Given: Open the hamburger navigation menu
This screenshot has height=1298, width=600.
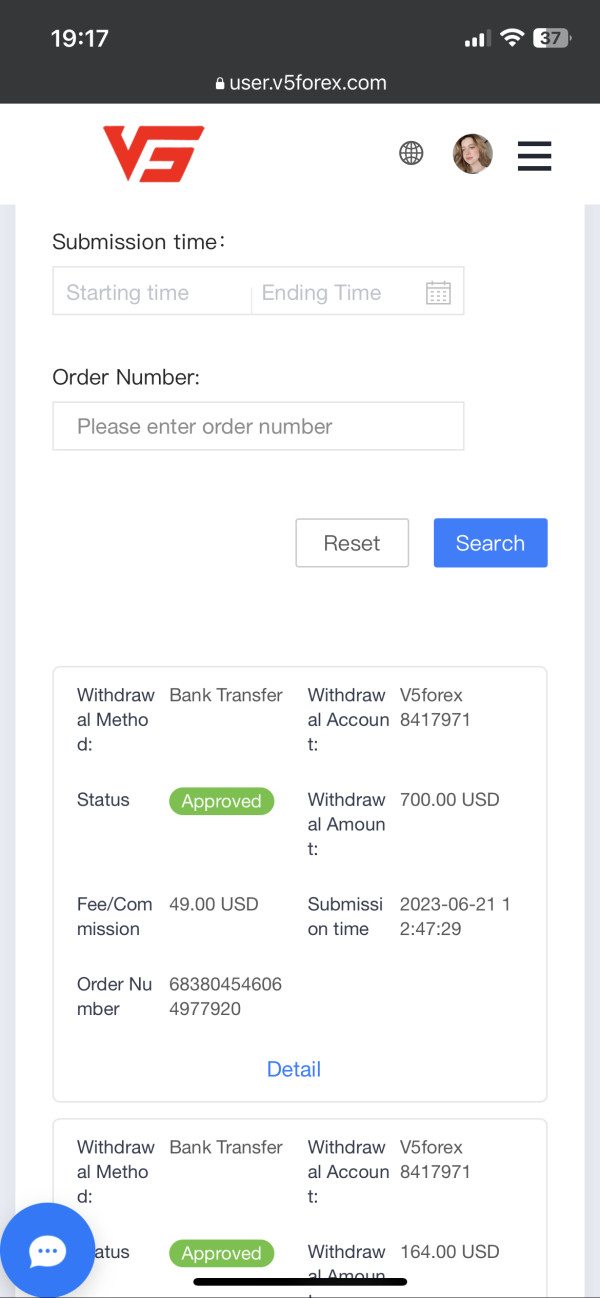Looking at the screenshot, I should [534, 155].
